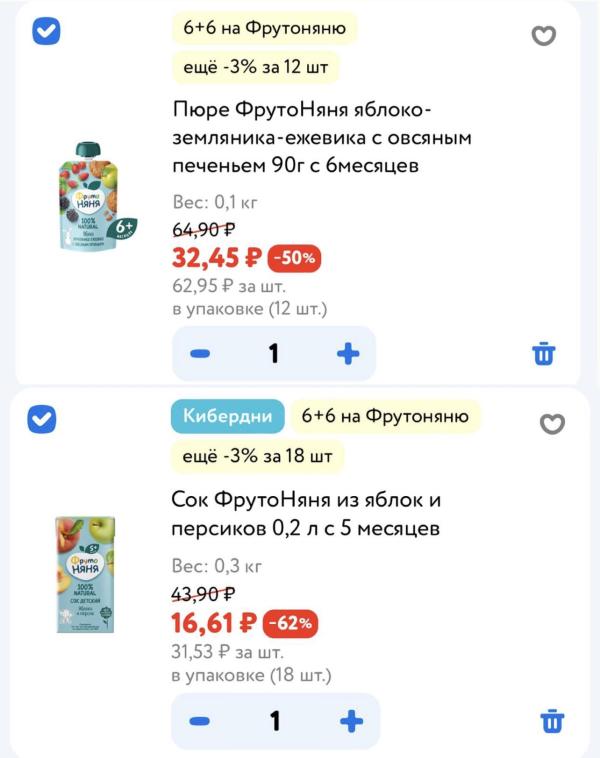View the juice carton product image
This screenshot has height=758, width=600.
point(85,575)
